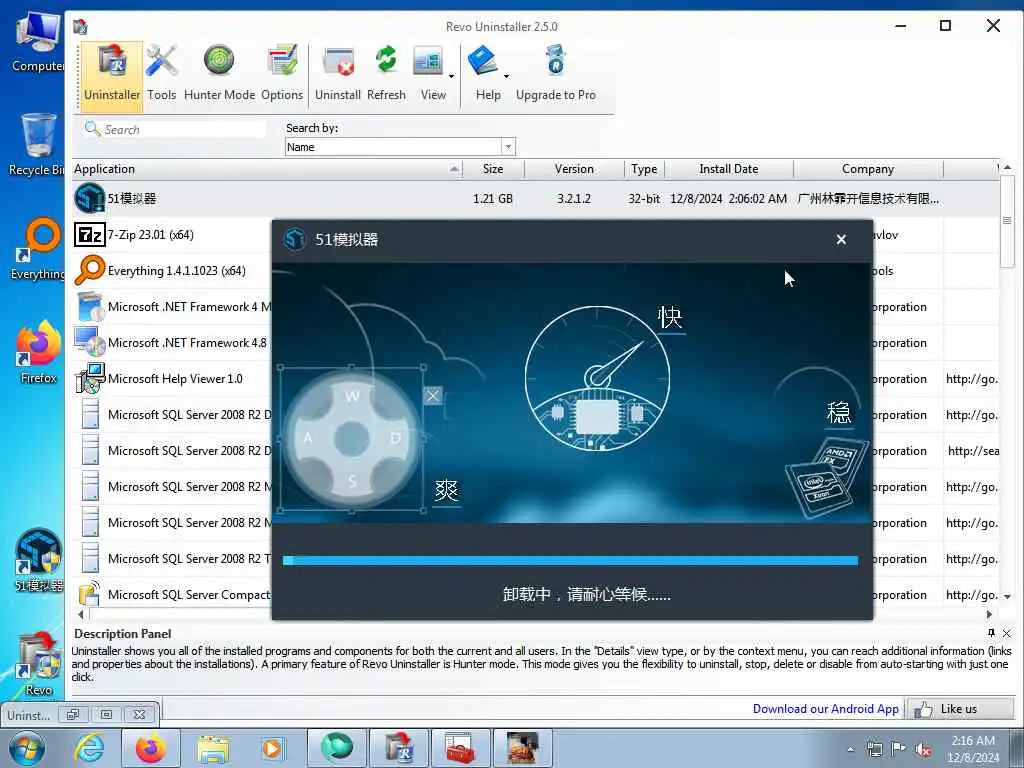This screenshot has height=768, width=1024.
Task: Click the horizontal scrollbar right arrow
Action: click(989, 615)
